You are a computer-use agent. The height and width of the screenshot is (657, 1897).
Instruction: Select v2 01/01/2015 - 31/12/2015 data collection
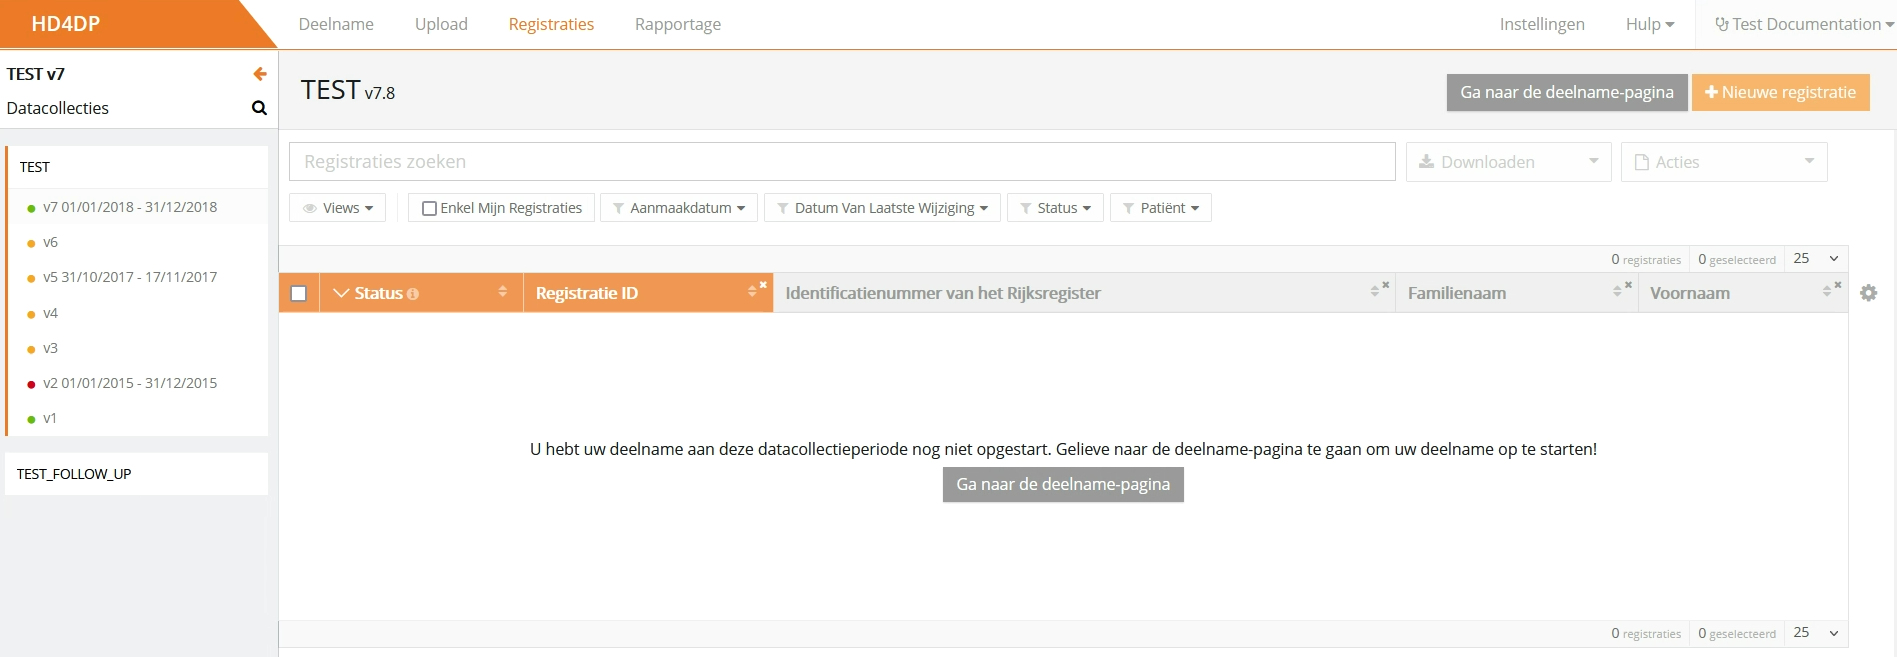pyautogui.click(x=129, y=383)
